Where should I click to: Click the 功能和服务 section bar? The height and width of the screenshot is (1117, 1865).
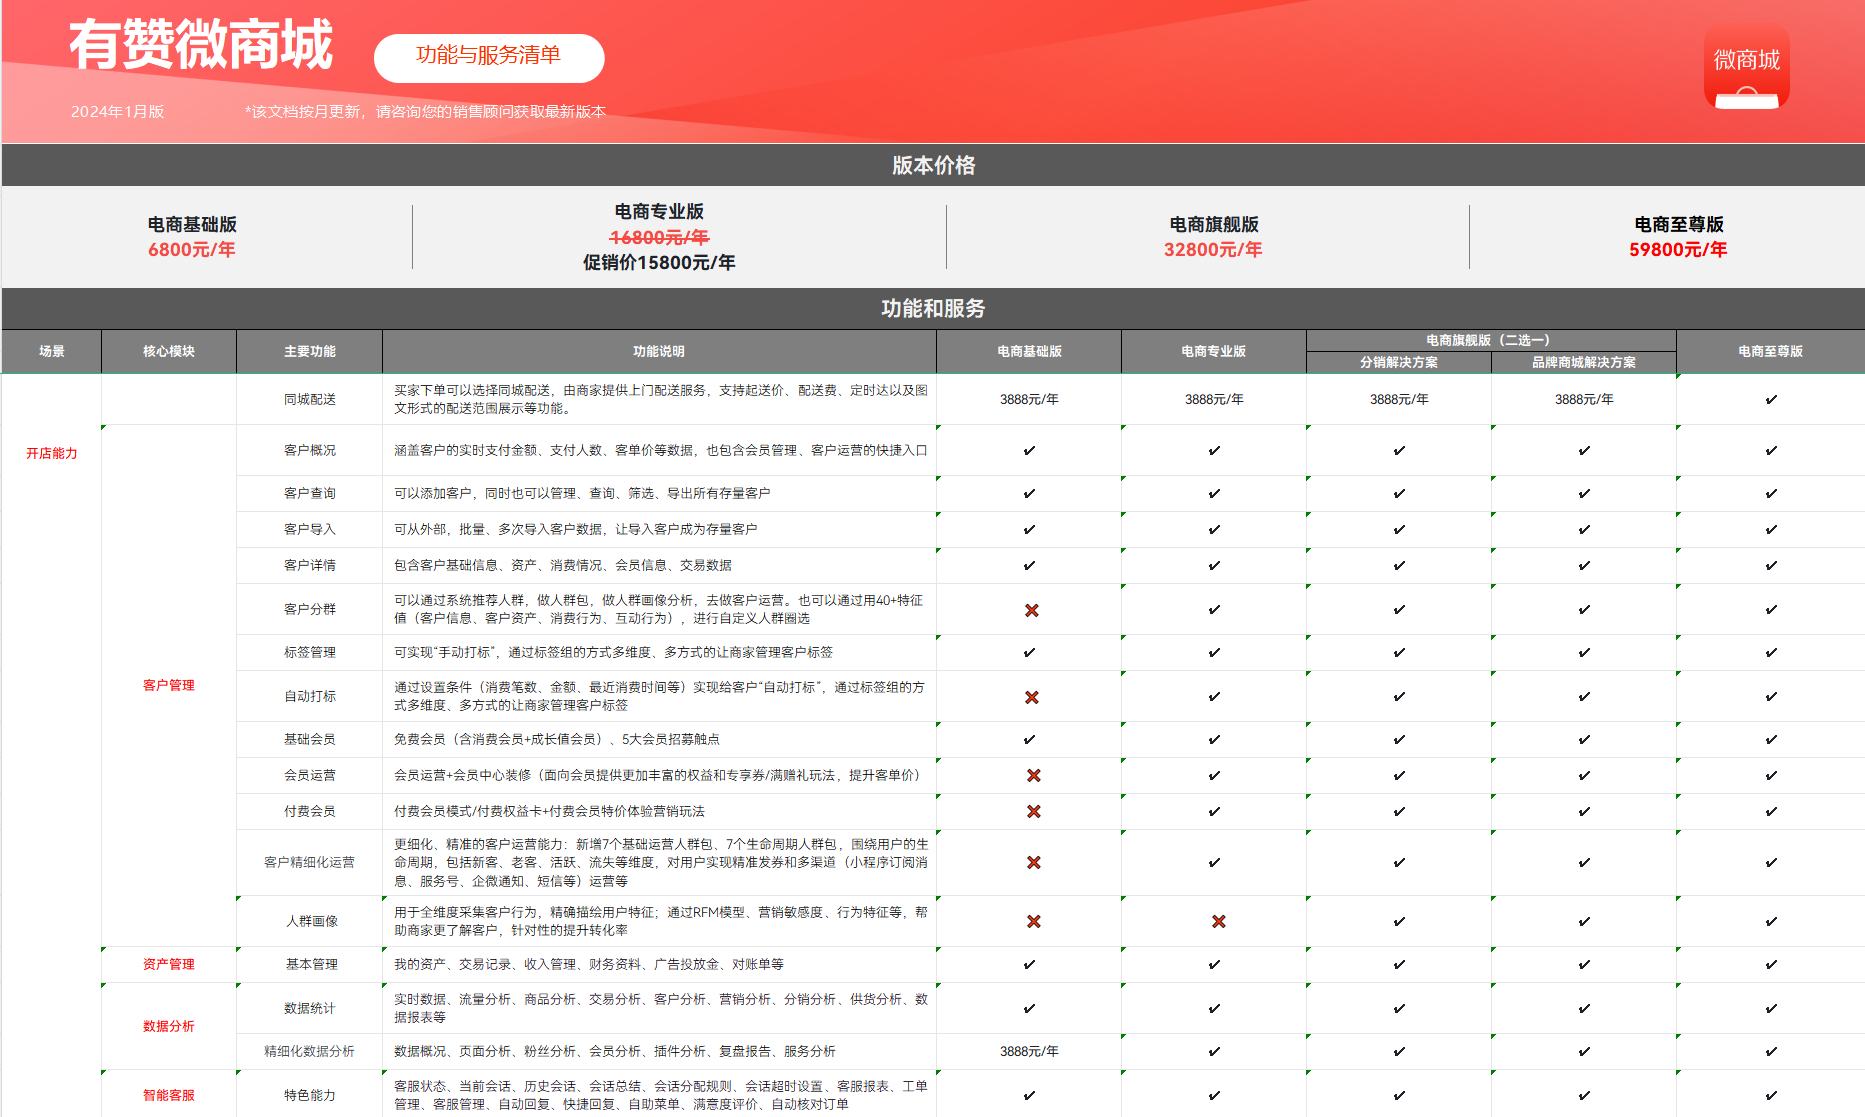(933, 308)
